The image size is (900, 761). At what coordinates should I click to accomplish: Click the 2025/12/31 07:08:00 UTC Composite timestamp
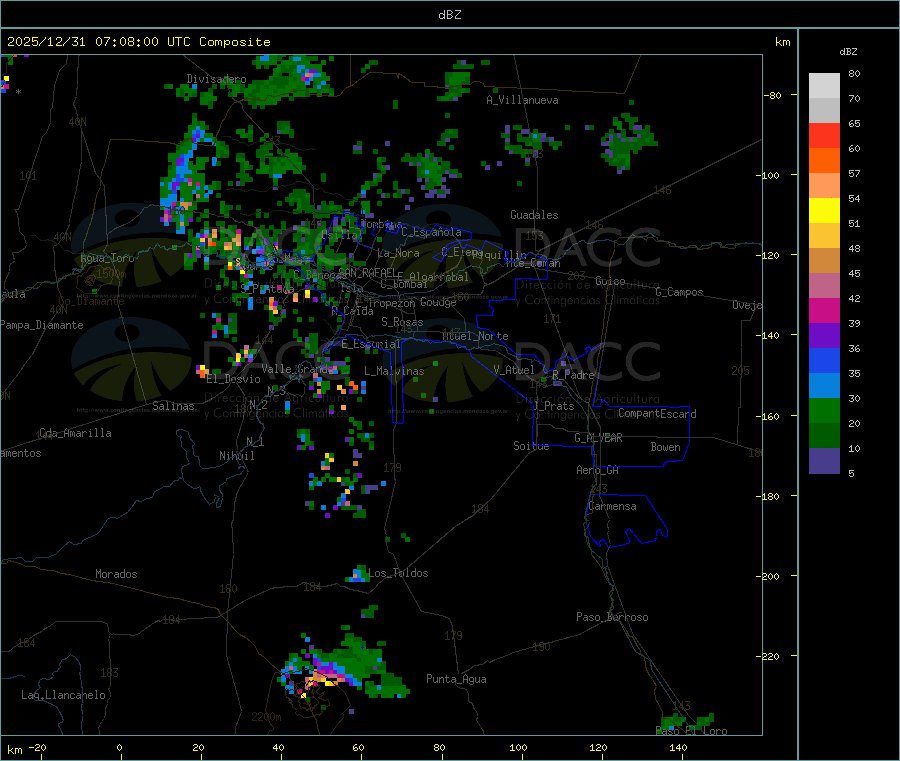pyautogui.click(x=139, y=42)
